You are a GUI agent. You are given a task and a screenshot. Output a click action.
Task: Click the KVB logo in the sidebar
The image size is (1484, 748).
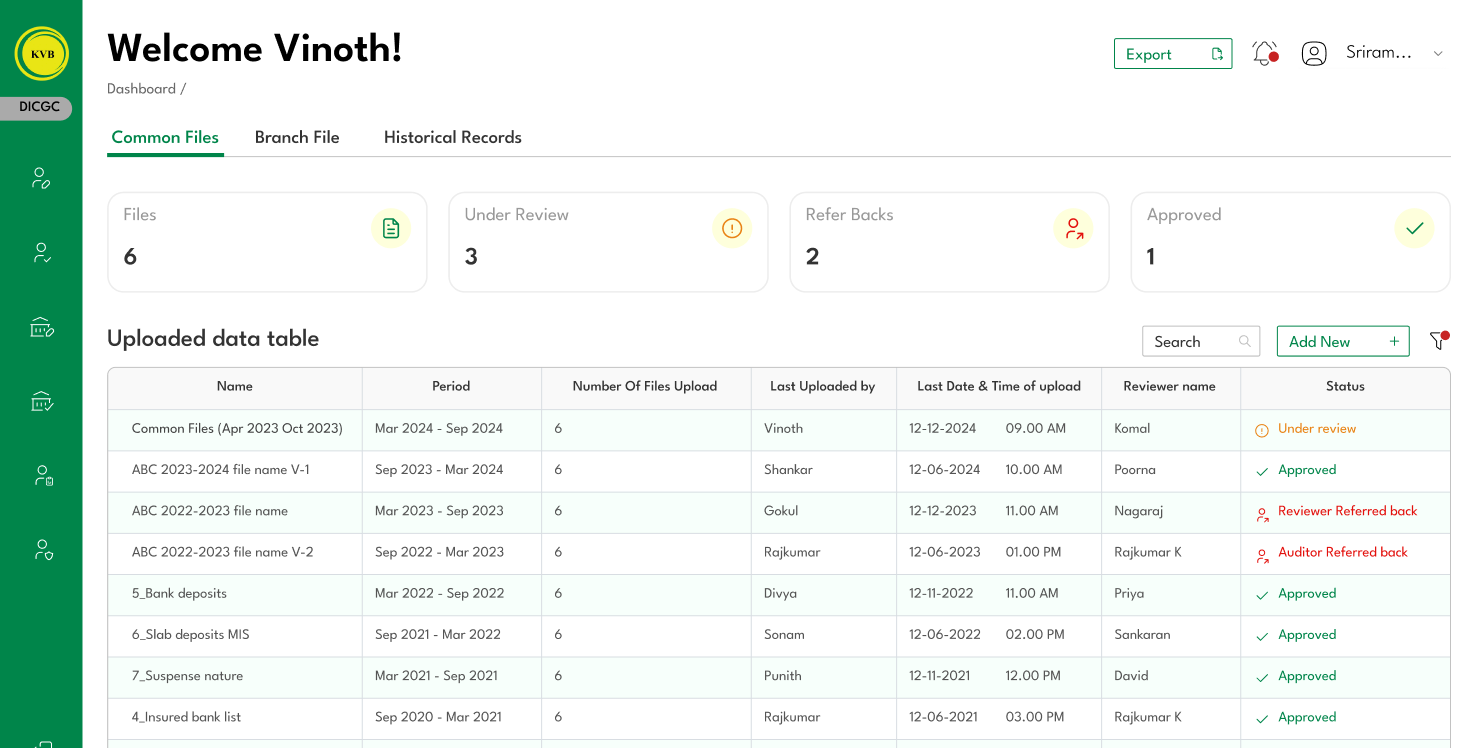42,54
